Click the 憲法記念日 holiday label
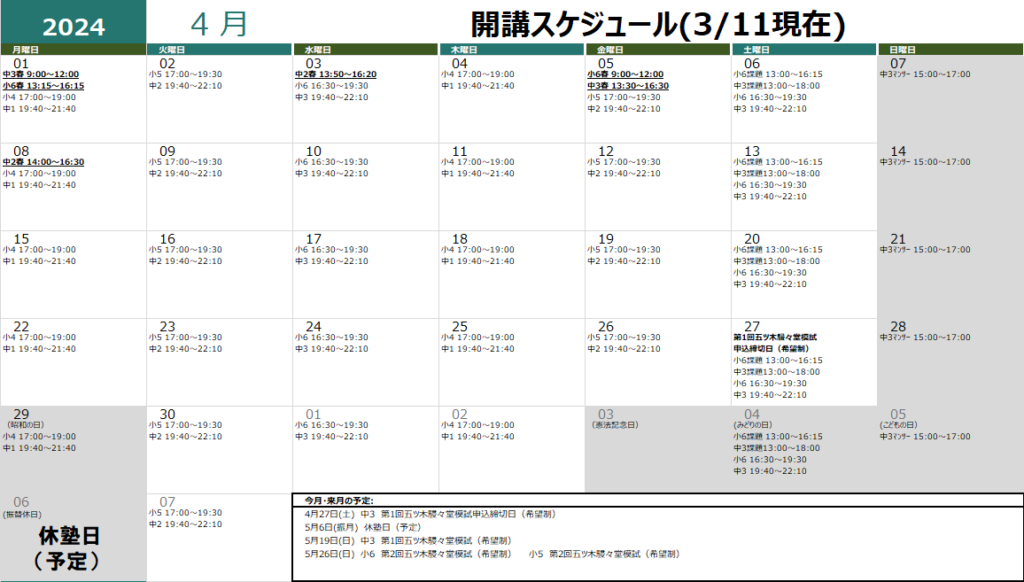The image size is (1024, 582). pyautogui.click(x=617, y=425)
